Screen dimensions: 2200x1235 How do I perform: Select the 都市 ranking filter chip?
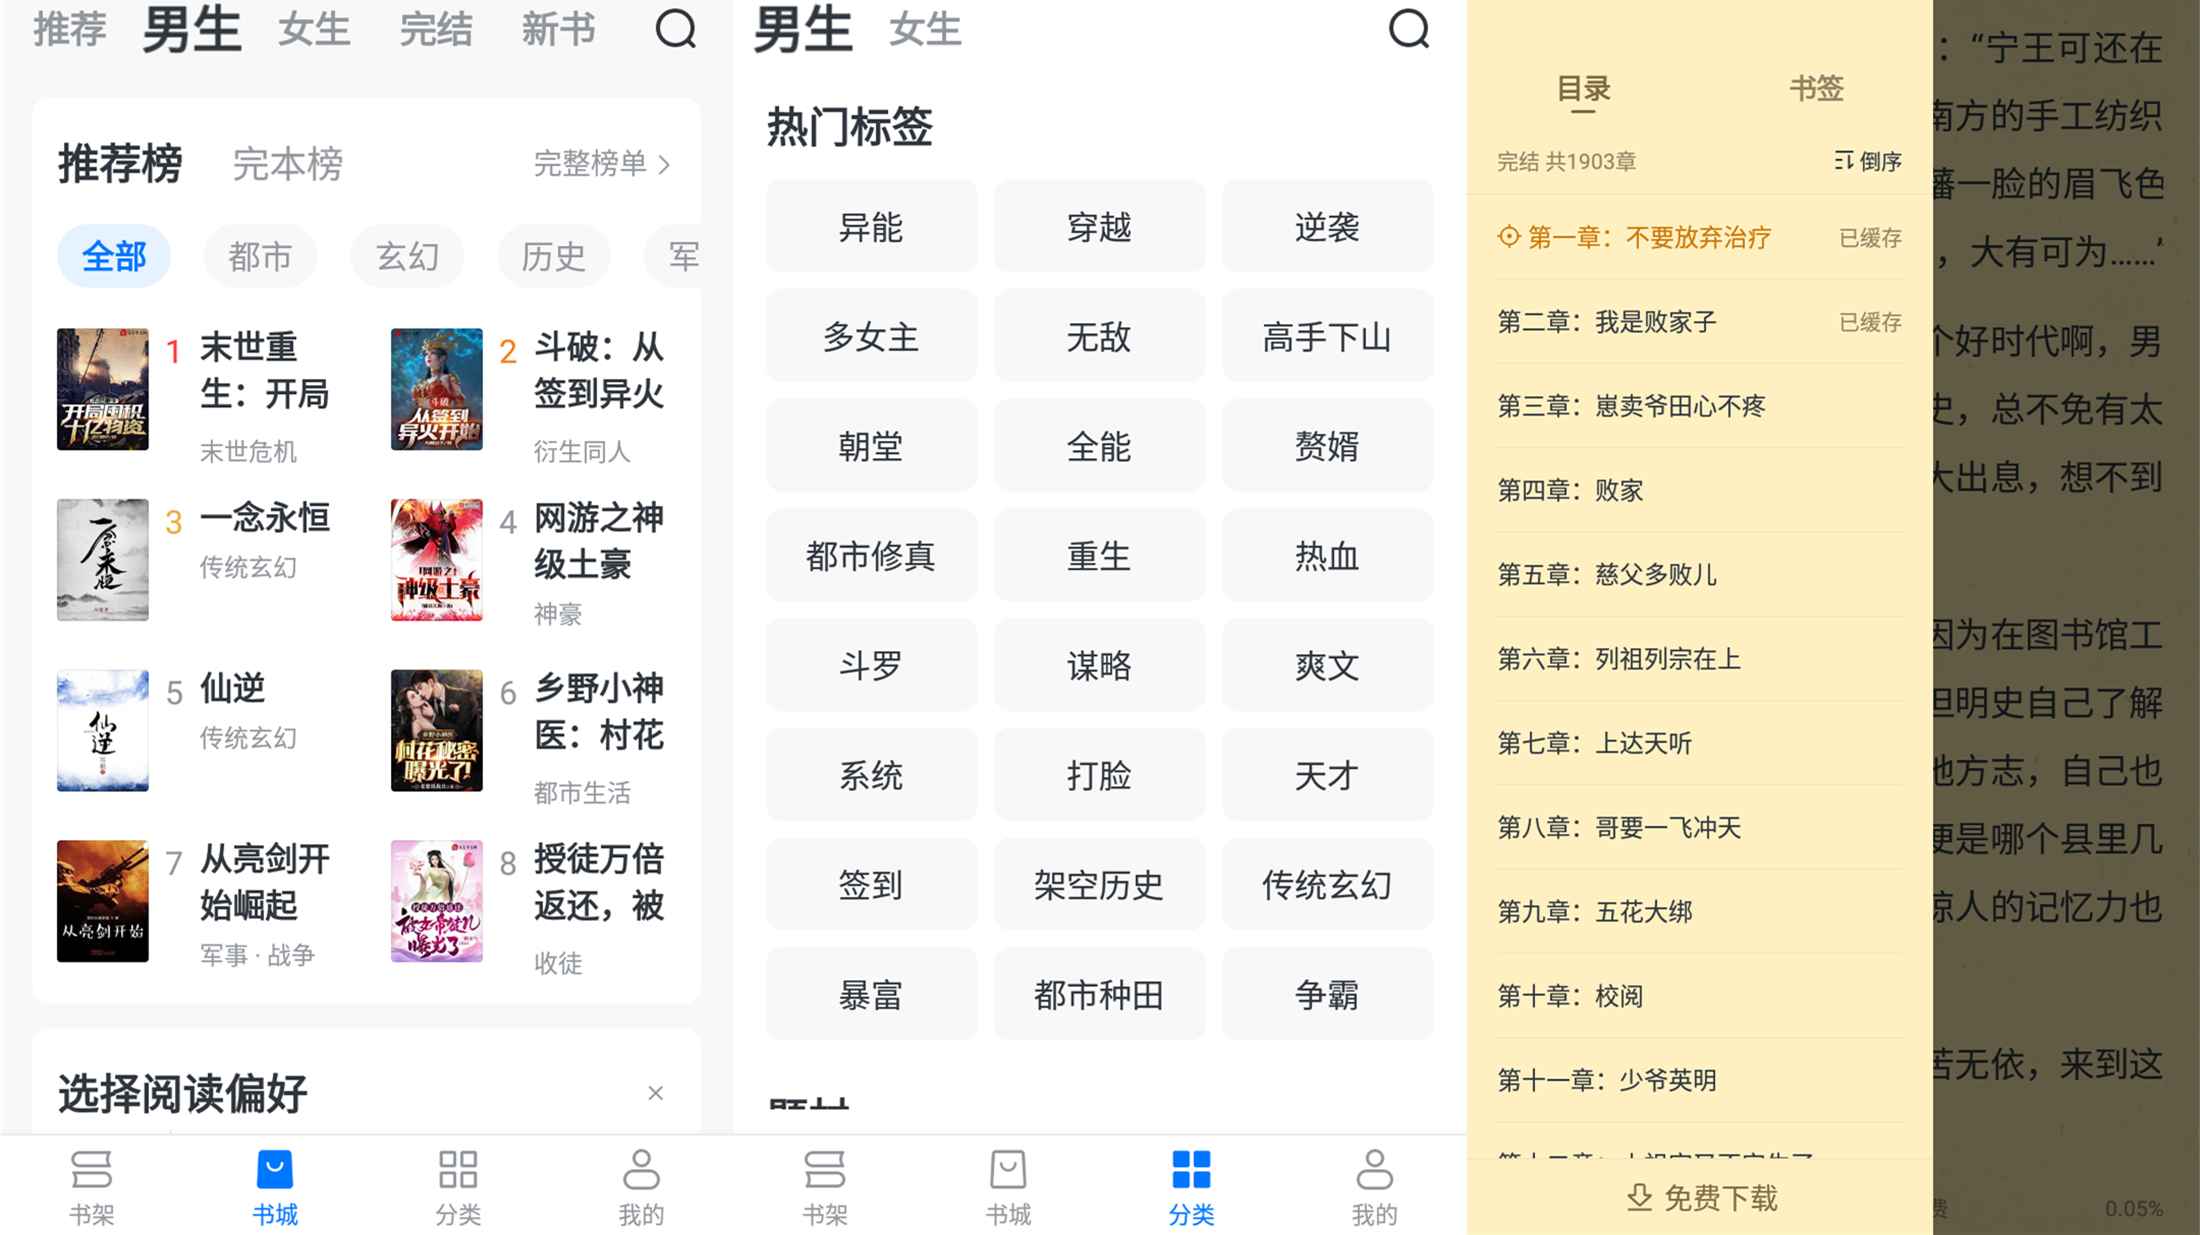[260, 257]
